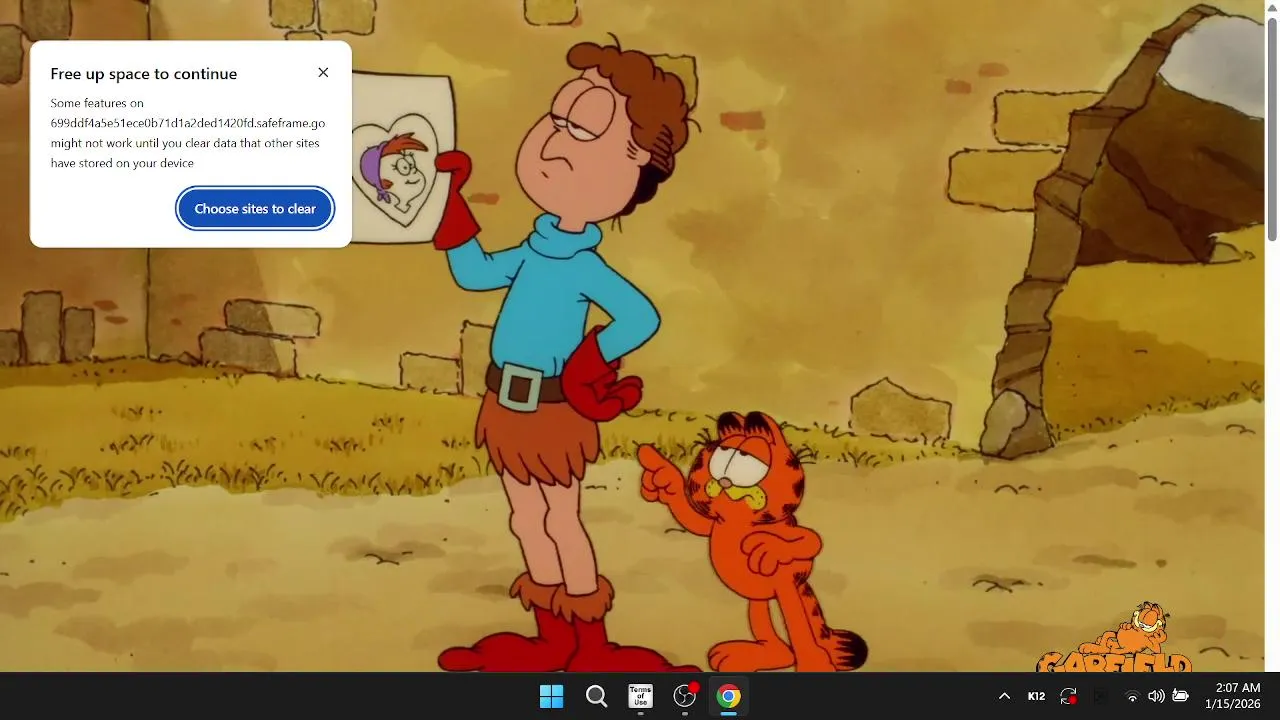Switch to OBS Studio in the taskbar
Image resolution: width=1280 pixels, height=720 pixels.
[x=685, y=696]
